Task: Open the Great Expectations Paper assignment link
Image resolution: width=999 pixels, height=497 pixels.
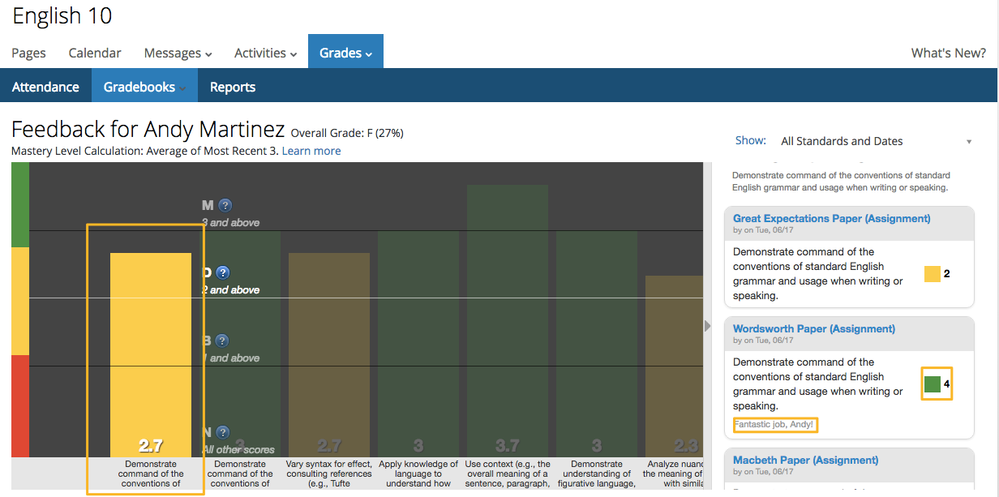Action: point(831,218)
